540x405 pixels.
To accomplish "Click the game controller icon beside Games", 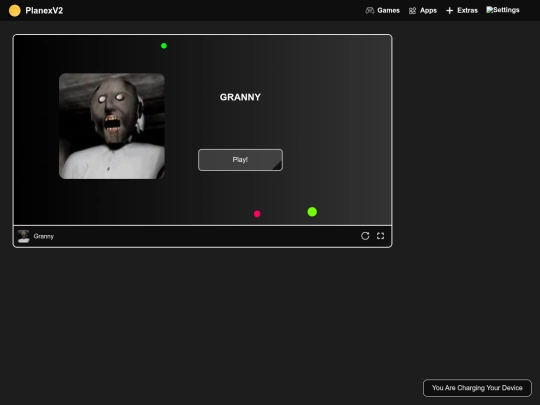I will pyautogui.click(x=370, y=11).
